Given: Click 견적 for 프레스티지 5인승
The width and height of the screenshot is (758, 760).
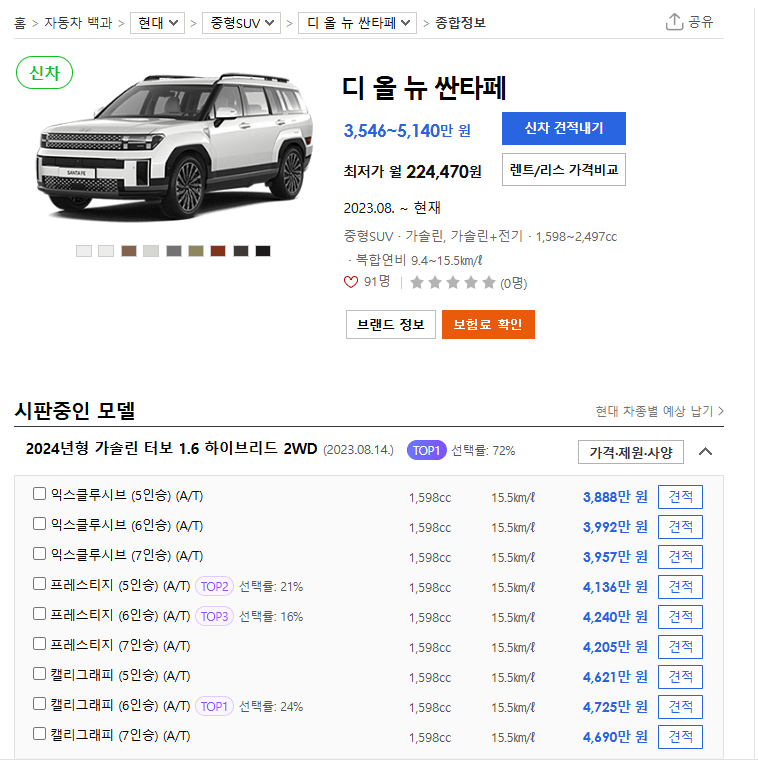Looking at the screenshot, I should click(x=680, y=587).
